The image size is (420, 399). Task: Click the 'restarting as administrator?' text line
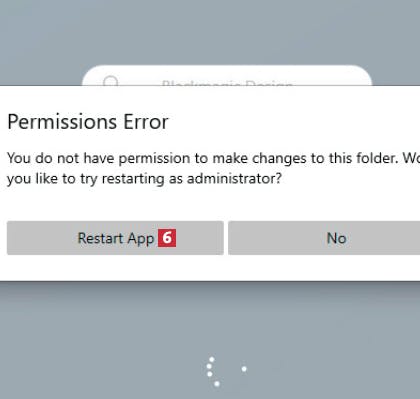pyautogui.click(x=144, y=179)
